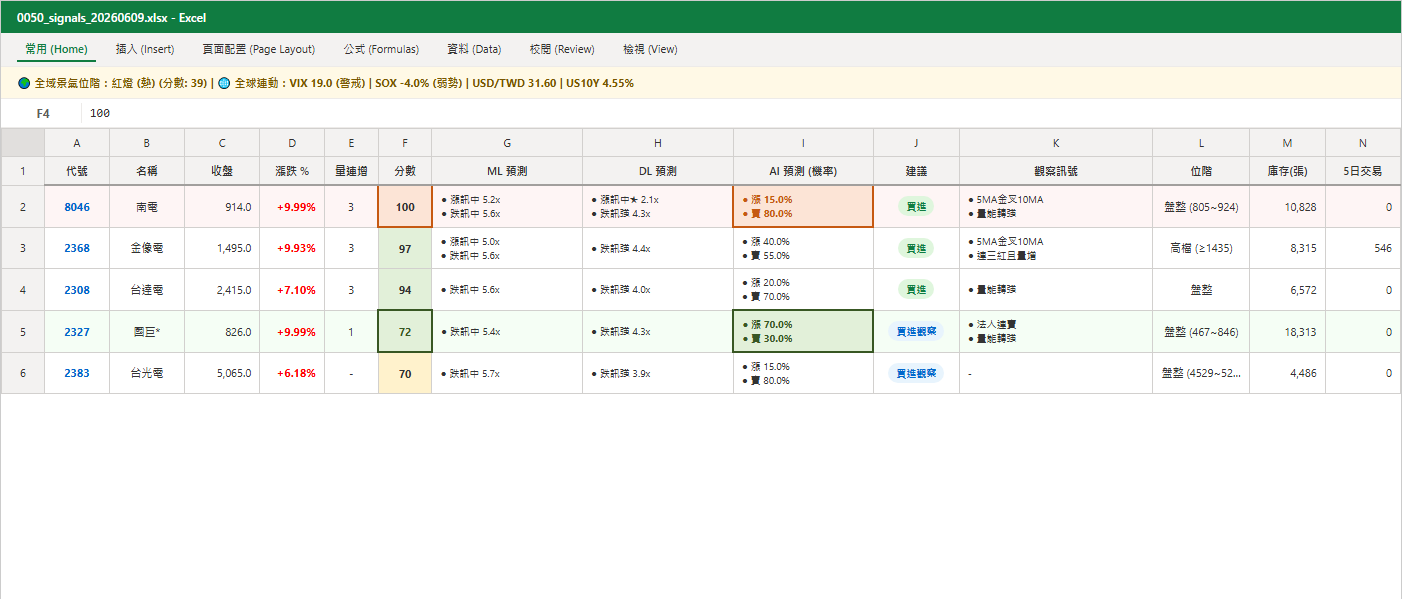Select column A header
The width and height of the screenshot is (1402, 599).
tap(77, 143)
